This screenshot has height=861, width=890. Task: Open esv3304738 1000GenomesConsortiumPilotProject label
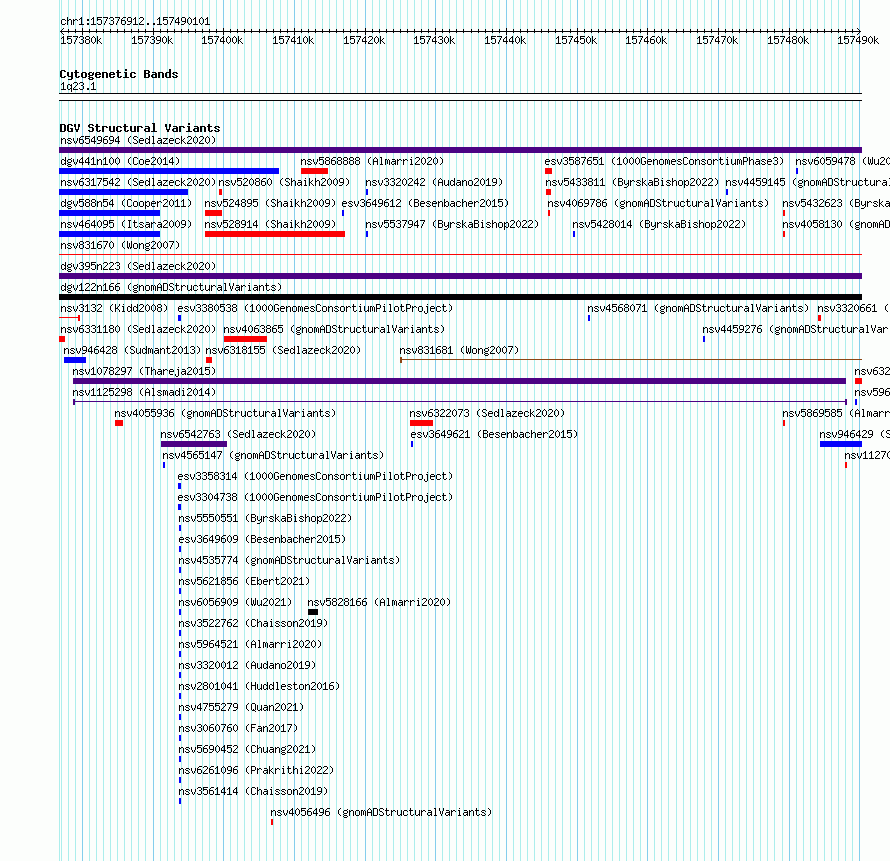click(315, 497)
